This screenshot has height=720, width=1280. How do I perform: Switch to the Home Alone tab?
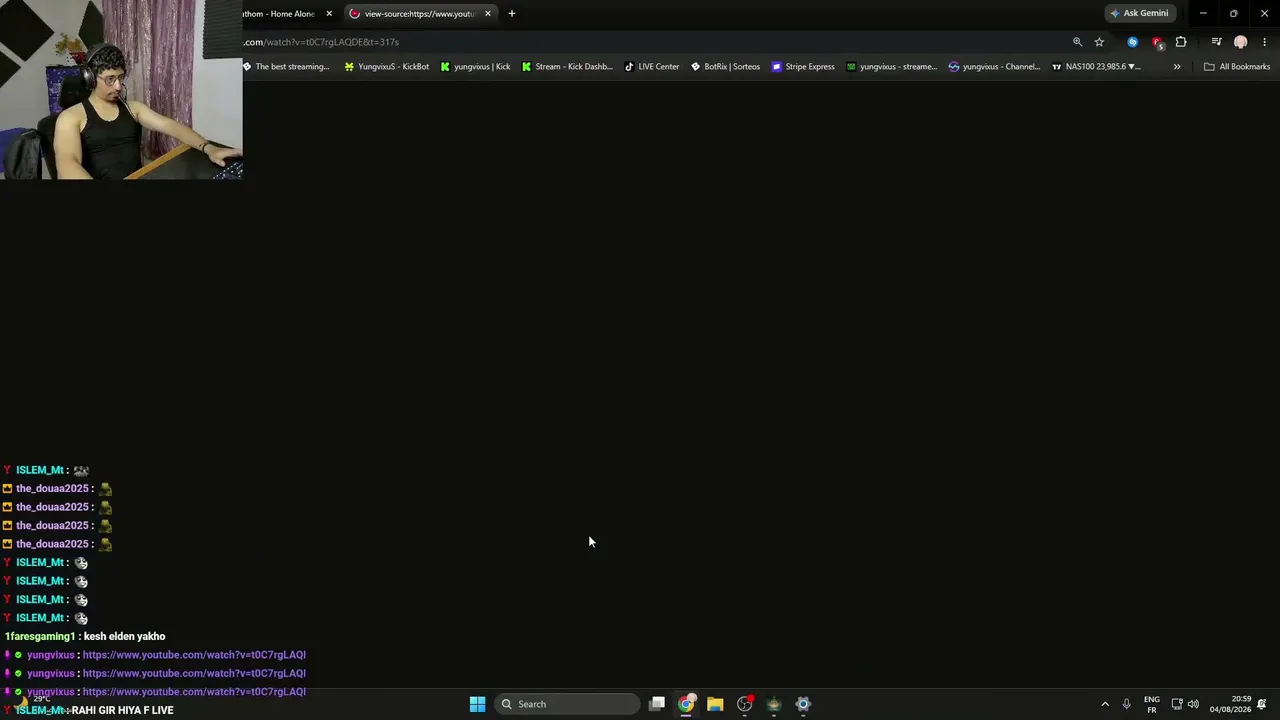point(280,13)
